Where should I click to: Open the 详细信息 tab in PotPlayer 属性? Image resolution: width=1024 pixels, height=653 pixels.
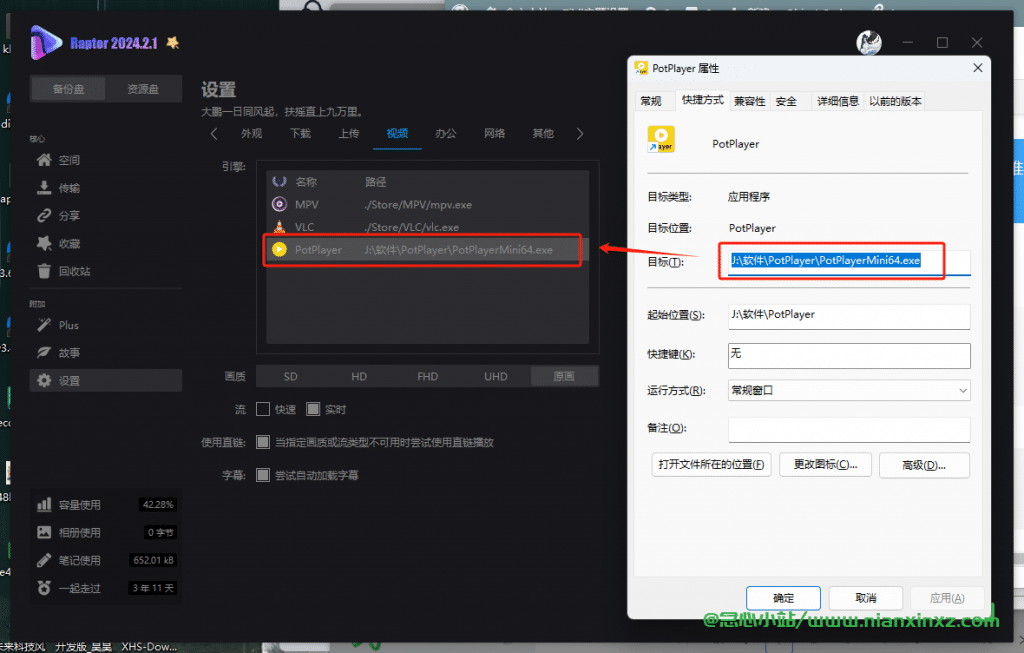(x=838, y=101)
